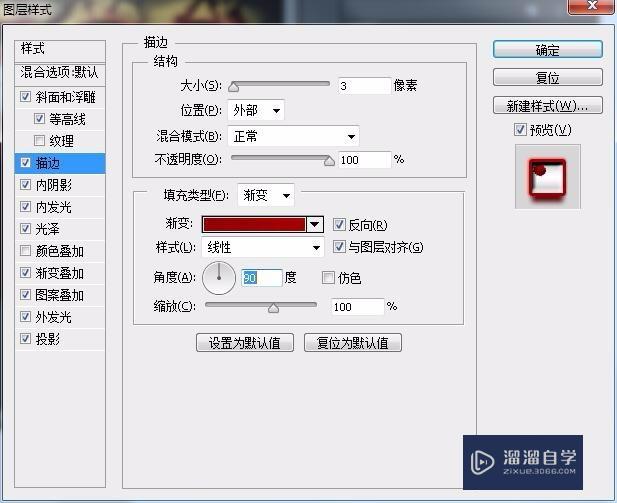Uncheck the 等高线 checkbox
The width and height of the screenshot is (617, 503).
pos(39,118)
